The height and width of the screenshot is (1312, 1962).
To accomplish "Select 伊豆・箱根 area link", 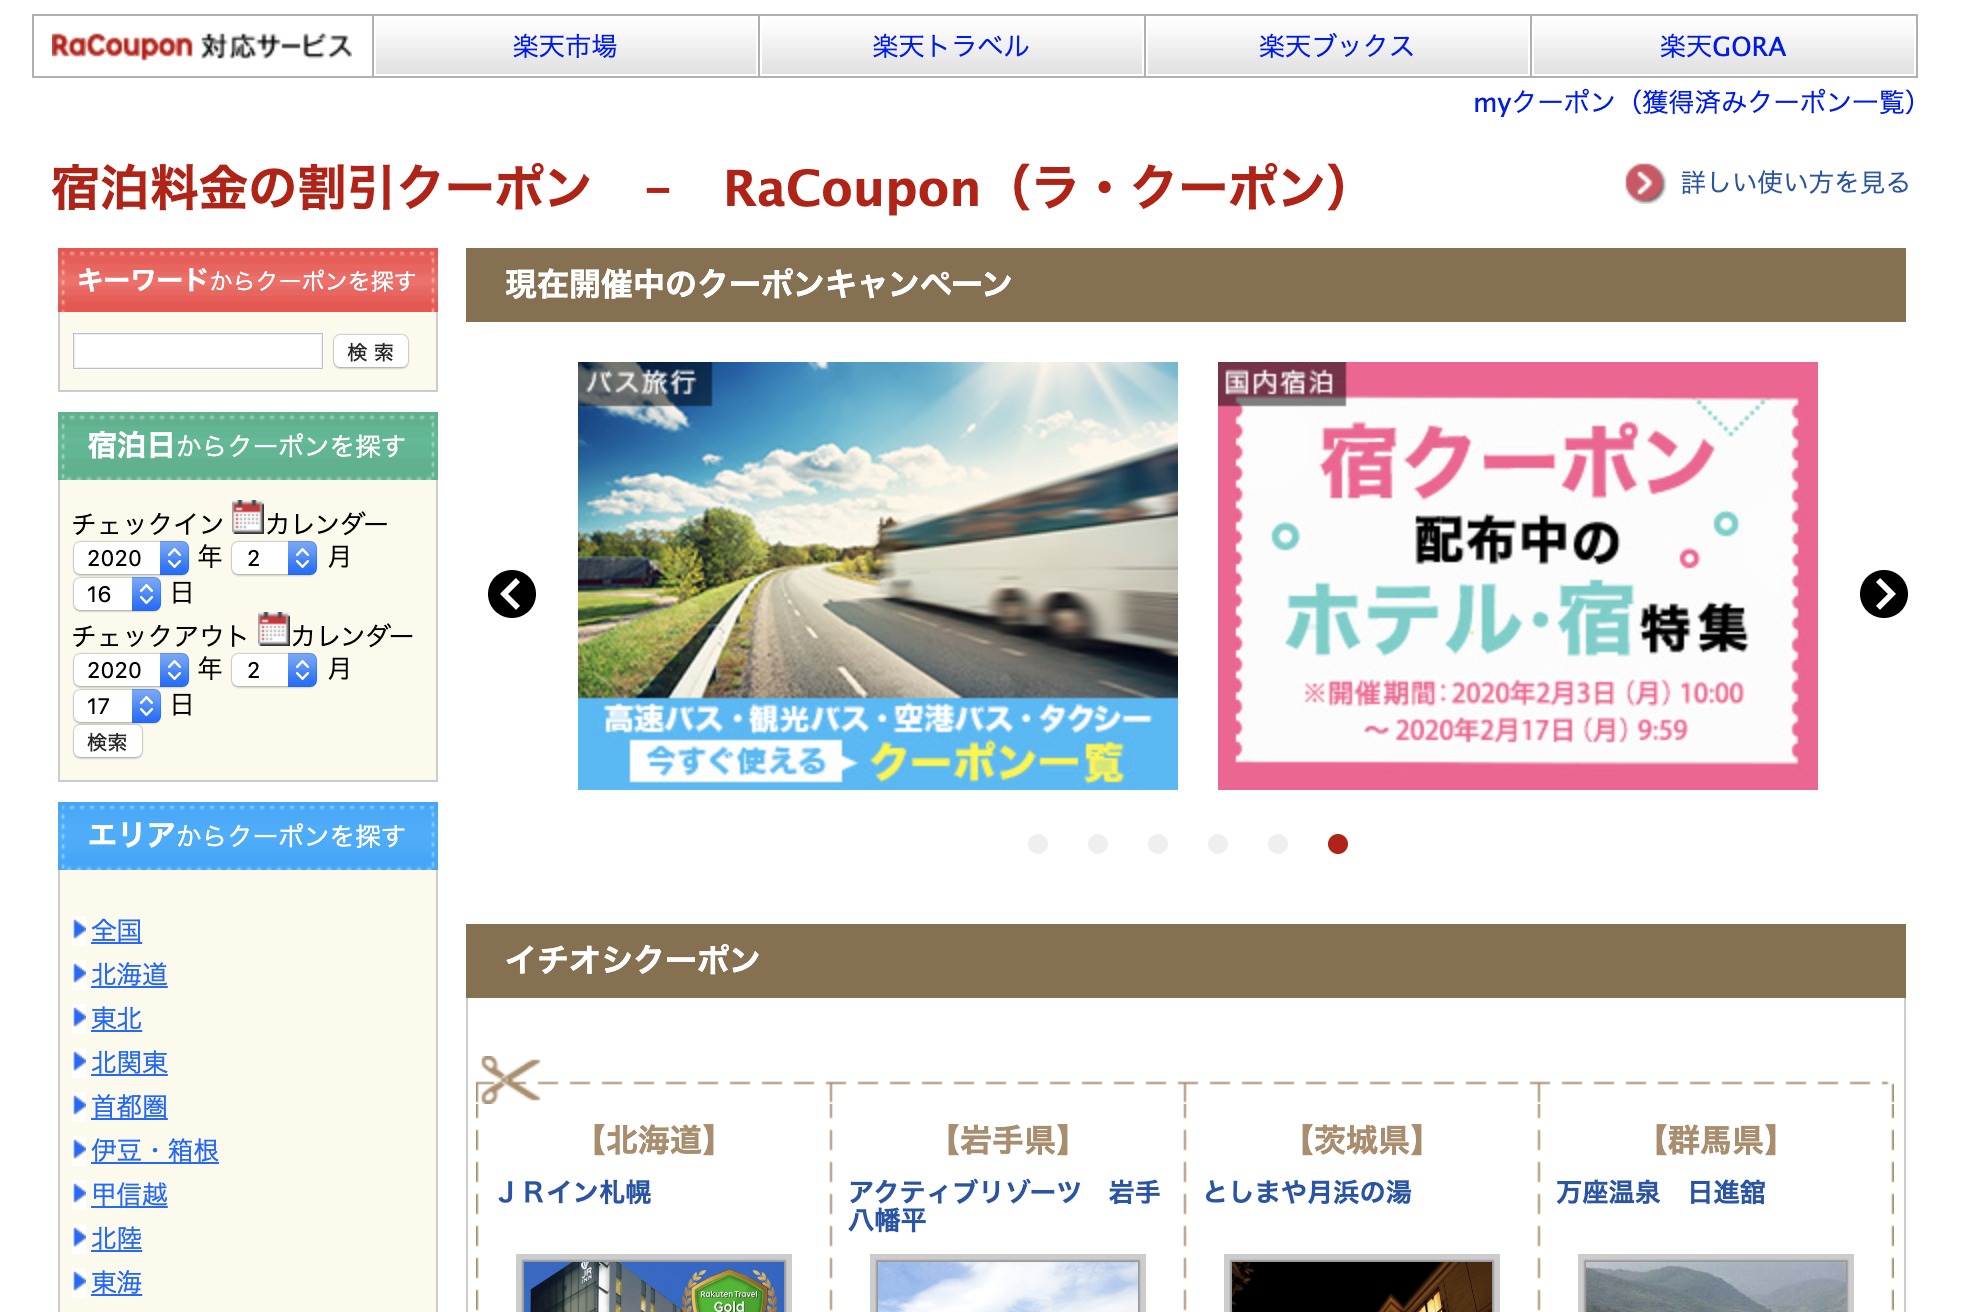I will [155, 1151].
